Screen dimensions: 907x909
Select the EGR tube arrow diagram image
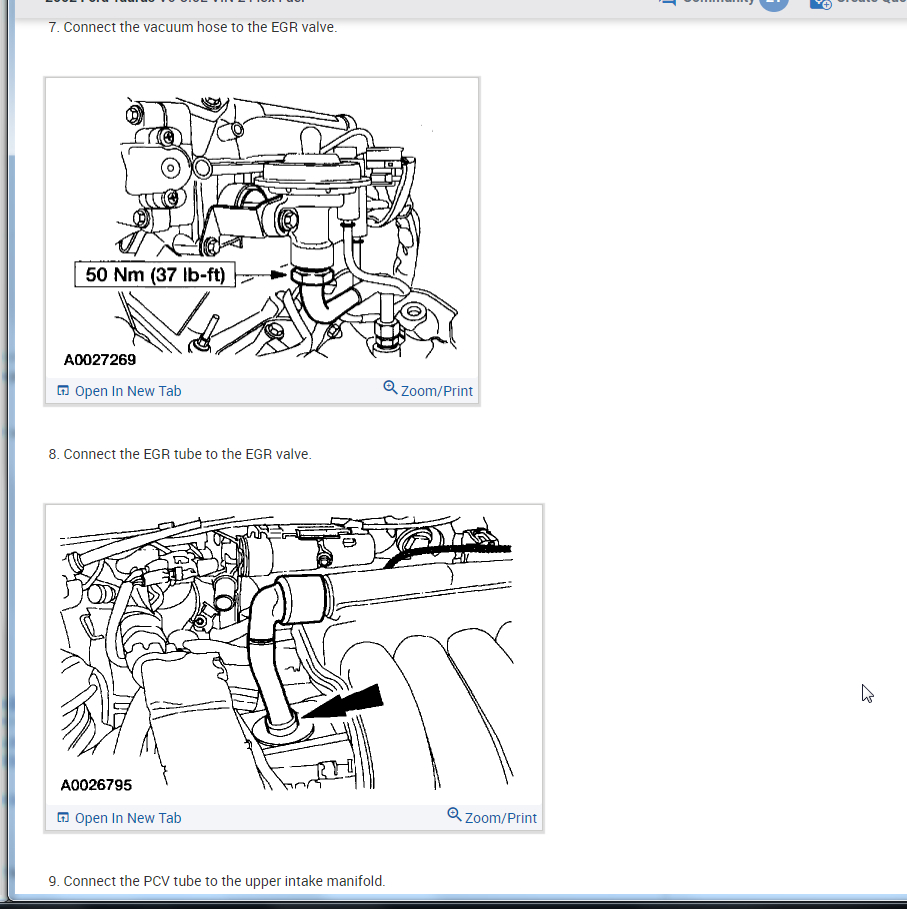(294, 655)
